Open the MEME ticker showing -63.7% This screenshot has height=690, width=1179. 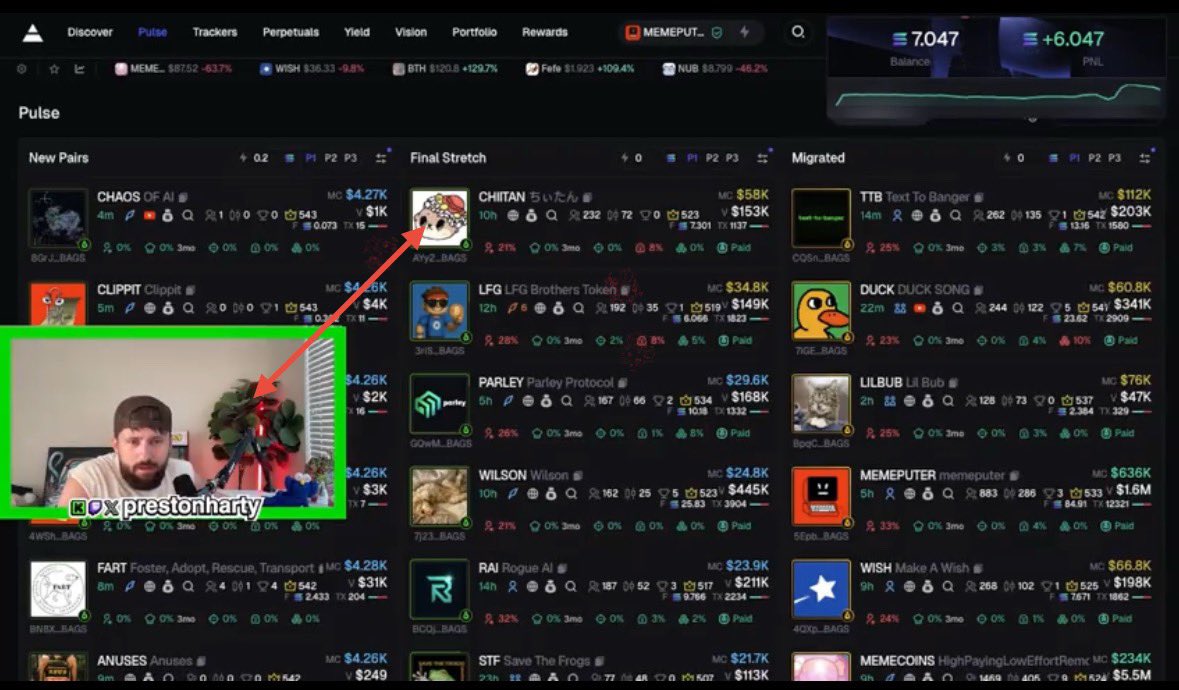(x=174, y=68)
